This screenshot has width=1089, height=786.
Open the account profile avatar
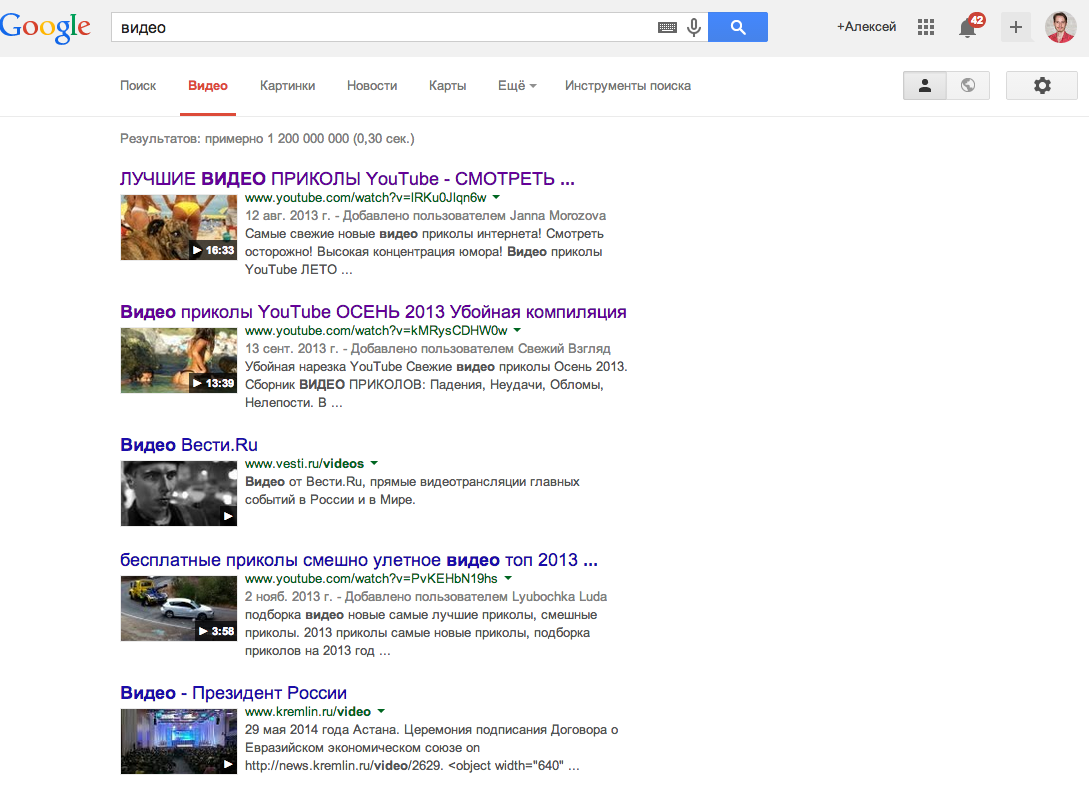point(1061,27)
